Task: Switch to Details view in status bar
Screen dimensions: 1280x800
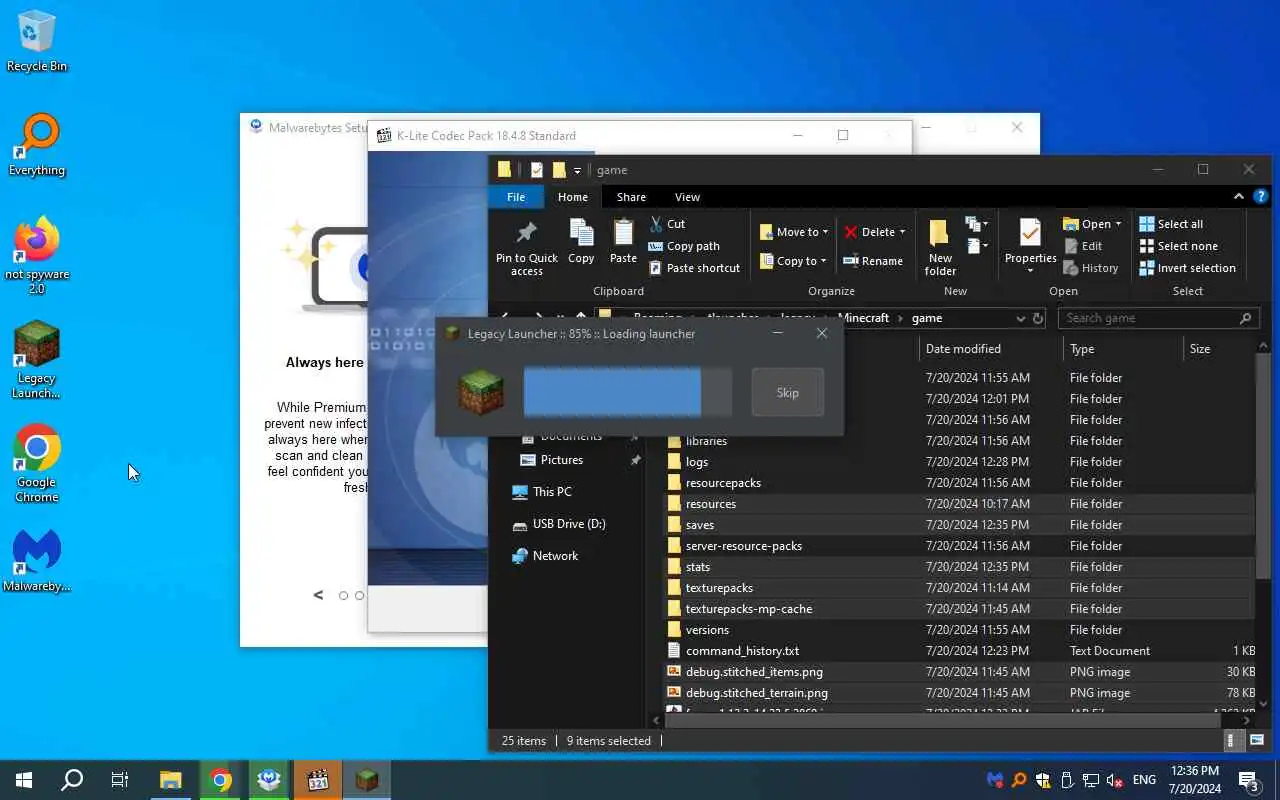Action: [1232, 741]
